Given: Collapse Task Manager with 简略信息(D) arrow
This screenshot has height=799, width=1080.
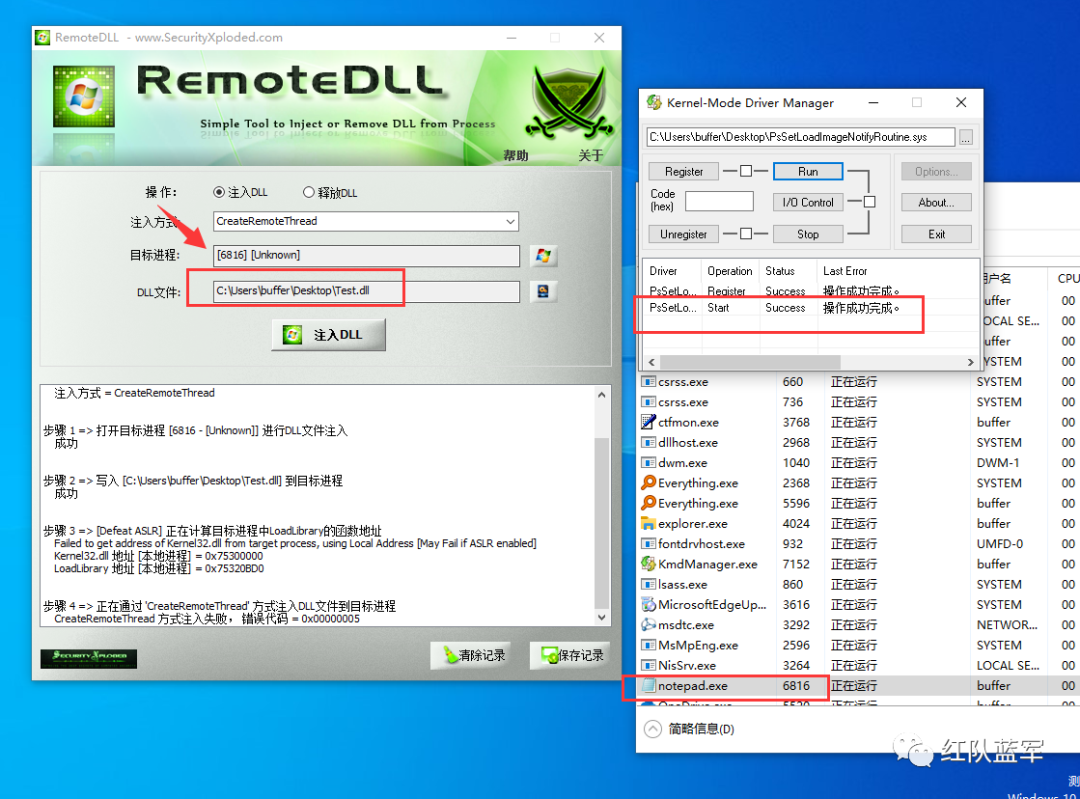Looking at the screenshot, I should 653,729.
